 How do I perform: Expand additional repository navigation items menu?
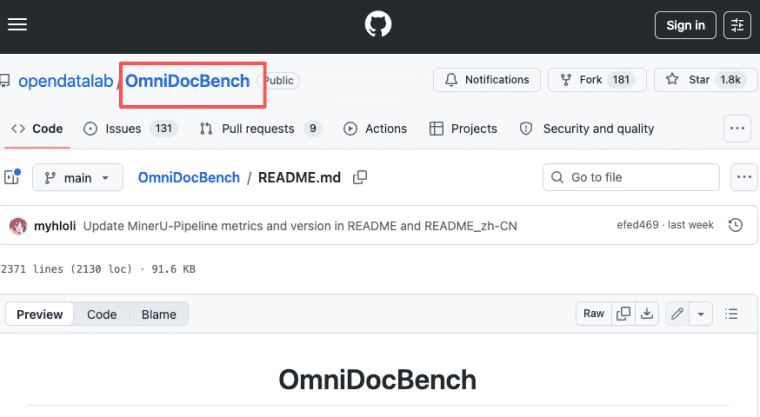[737, 128]
